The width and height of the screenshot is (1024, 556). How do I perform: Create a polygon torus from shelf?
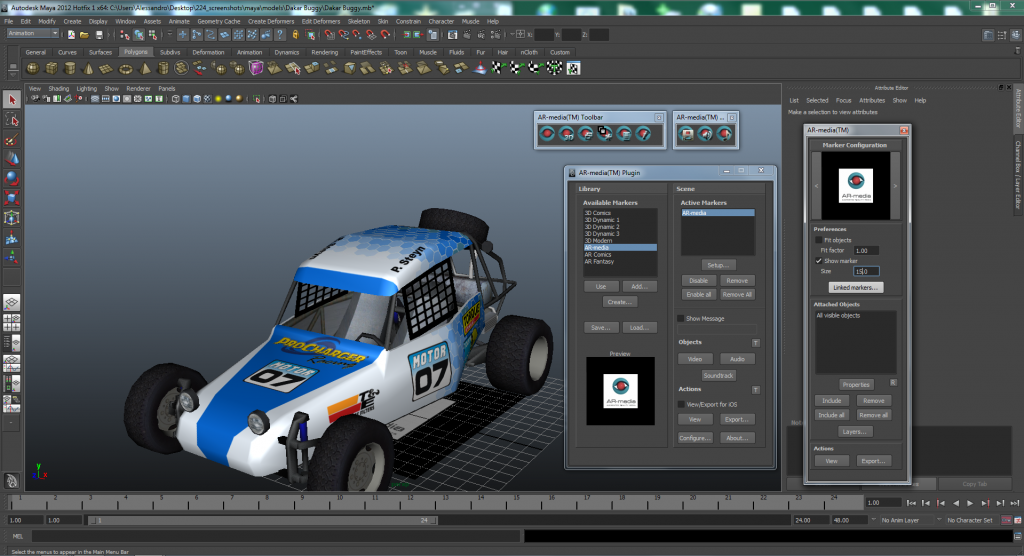[125, 68]
